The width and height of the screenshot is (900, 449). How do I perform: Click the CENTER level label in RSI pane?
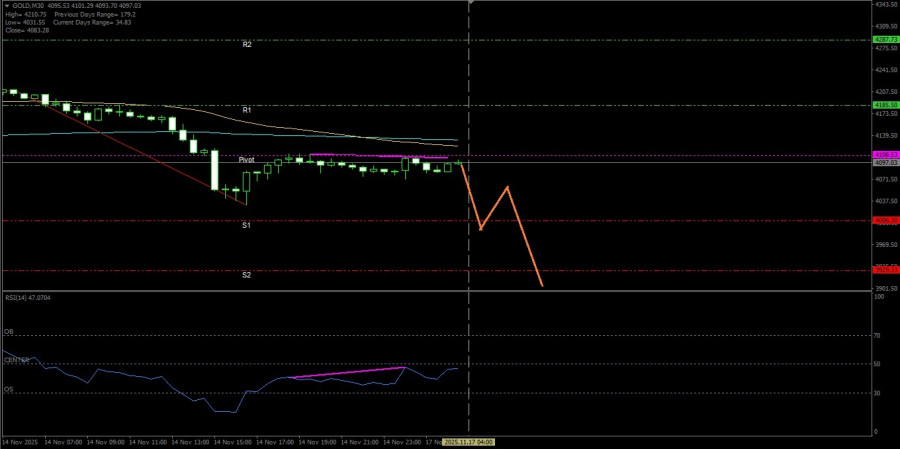coord(17,360)
